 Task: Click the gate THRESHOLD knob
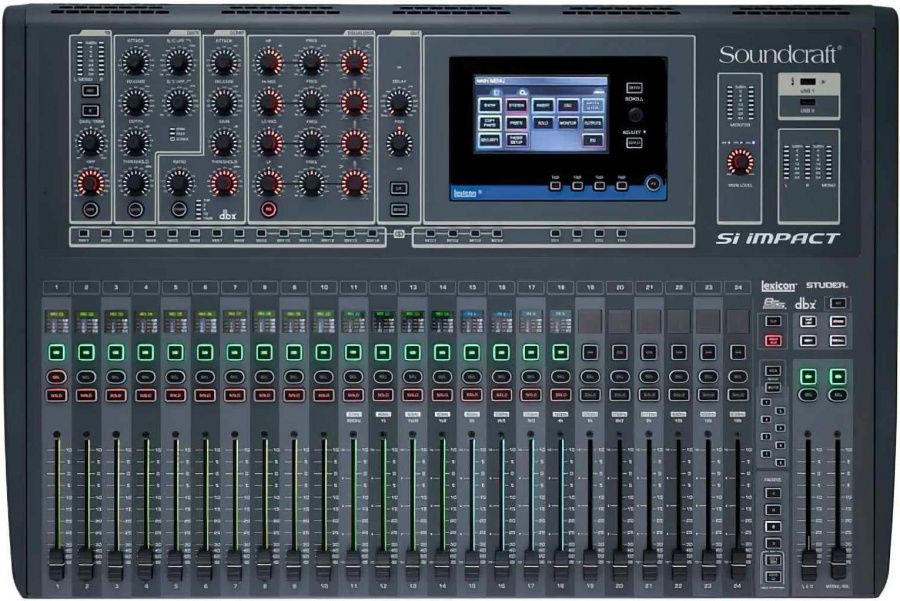pyautogui.click(x=135, y=183)
